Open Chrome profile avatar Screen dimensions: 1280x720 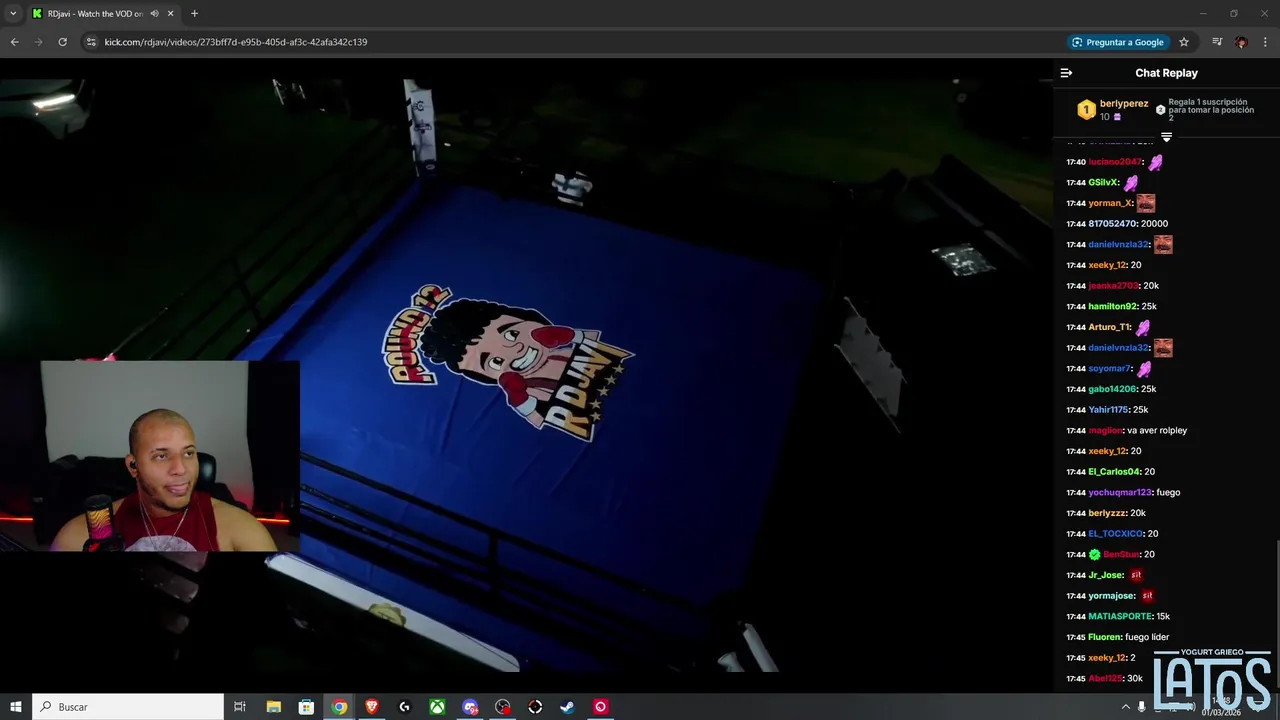[x=1241, y=42]
